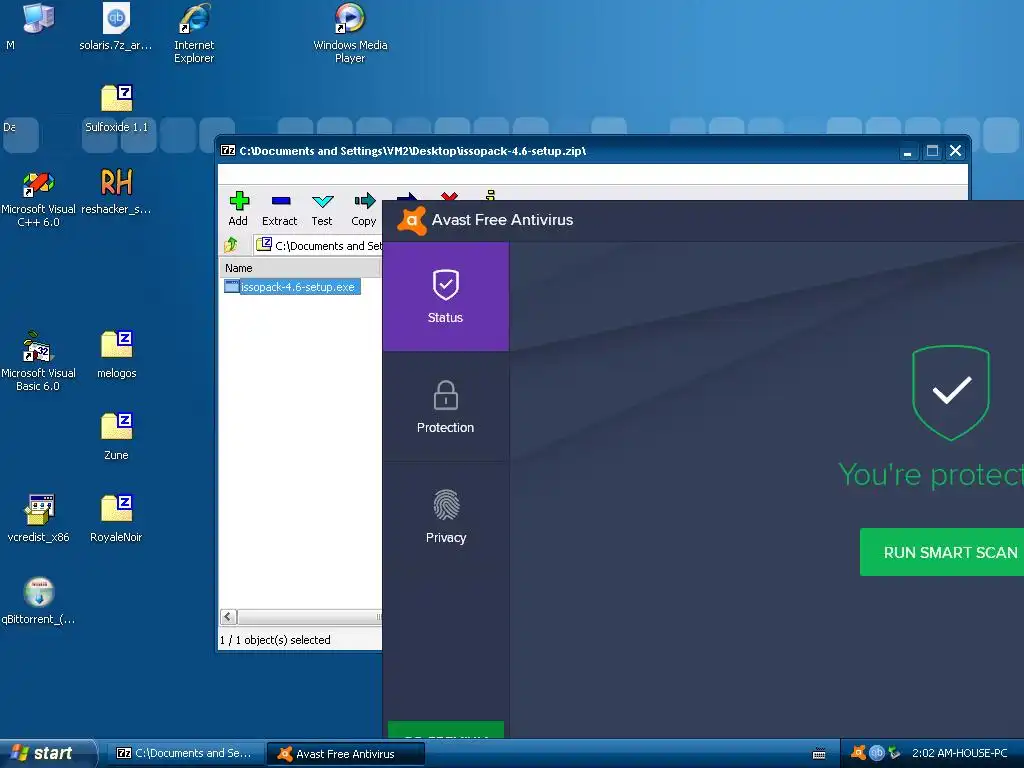Select the melogos archive desktop icon

116,355
